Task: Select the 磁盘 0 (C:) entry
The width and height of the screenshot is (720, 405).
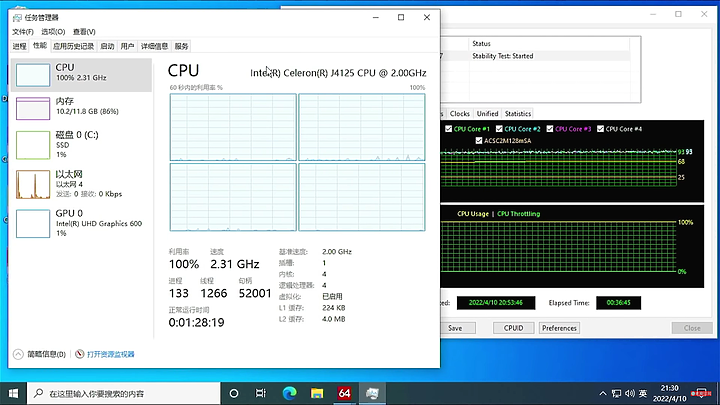Action: (81, 145)
